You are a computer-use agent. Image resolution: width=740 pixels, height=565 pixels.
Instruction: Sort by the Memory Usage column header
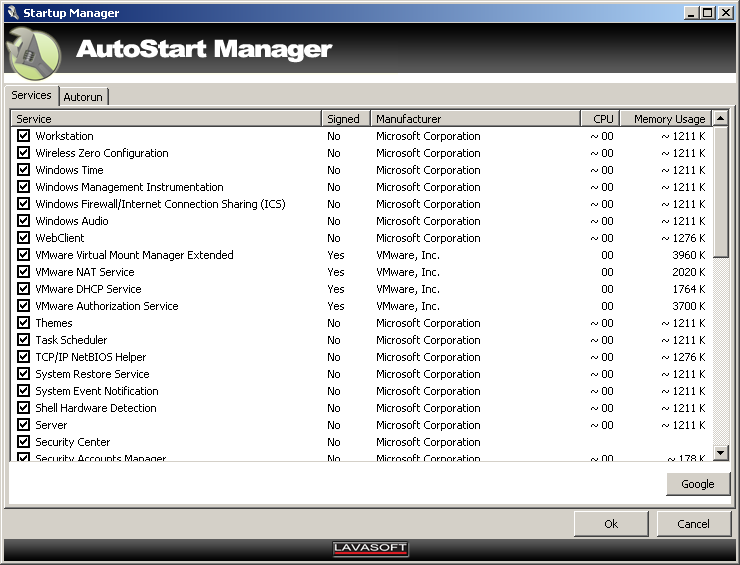665,118
